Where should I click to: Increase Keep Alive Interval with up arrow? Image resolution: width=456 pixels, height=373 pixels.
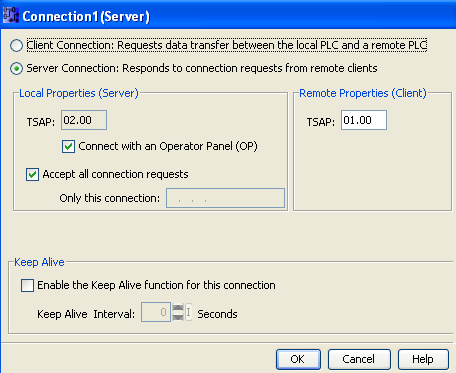tap(178, 308)
